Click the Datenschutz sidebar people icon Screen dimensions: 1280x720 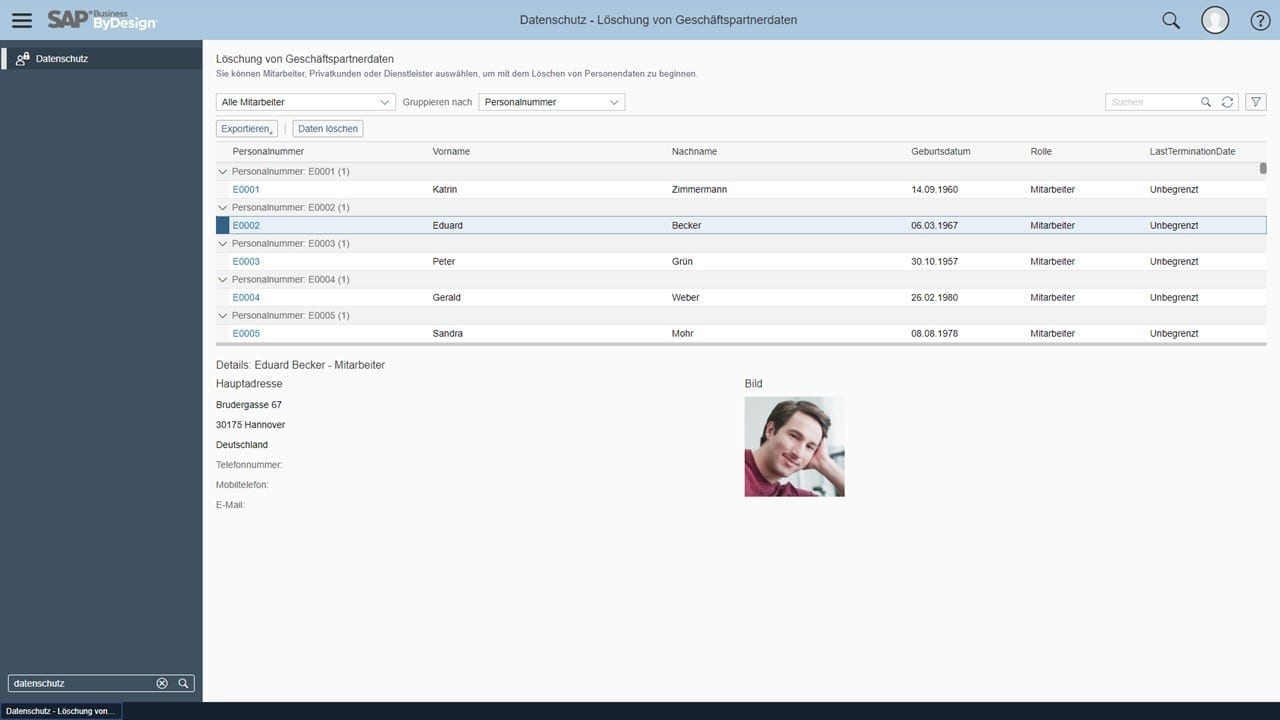pyautogui.click(x=22, y=59)
